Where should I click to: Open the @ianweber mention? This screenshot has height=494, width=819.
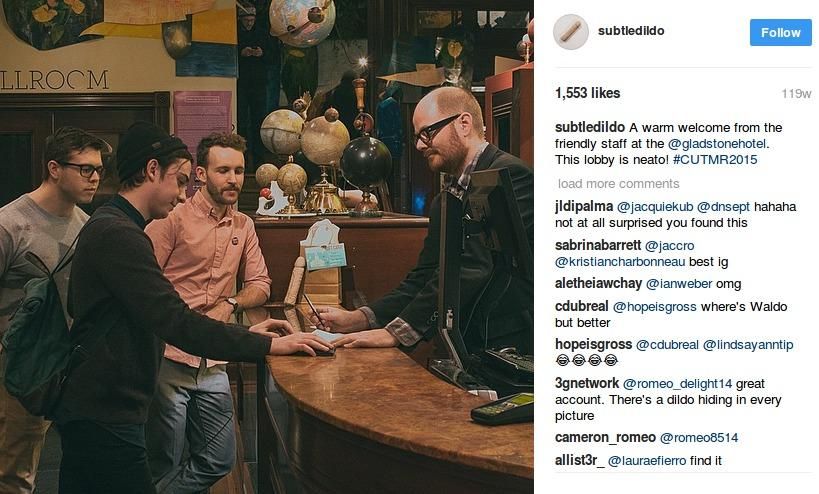tap(679, 284)
